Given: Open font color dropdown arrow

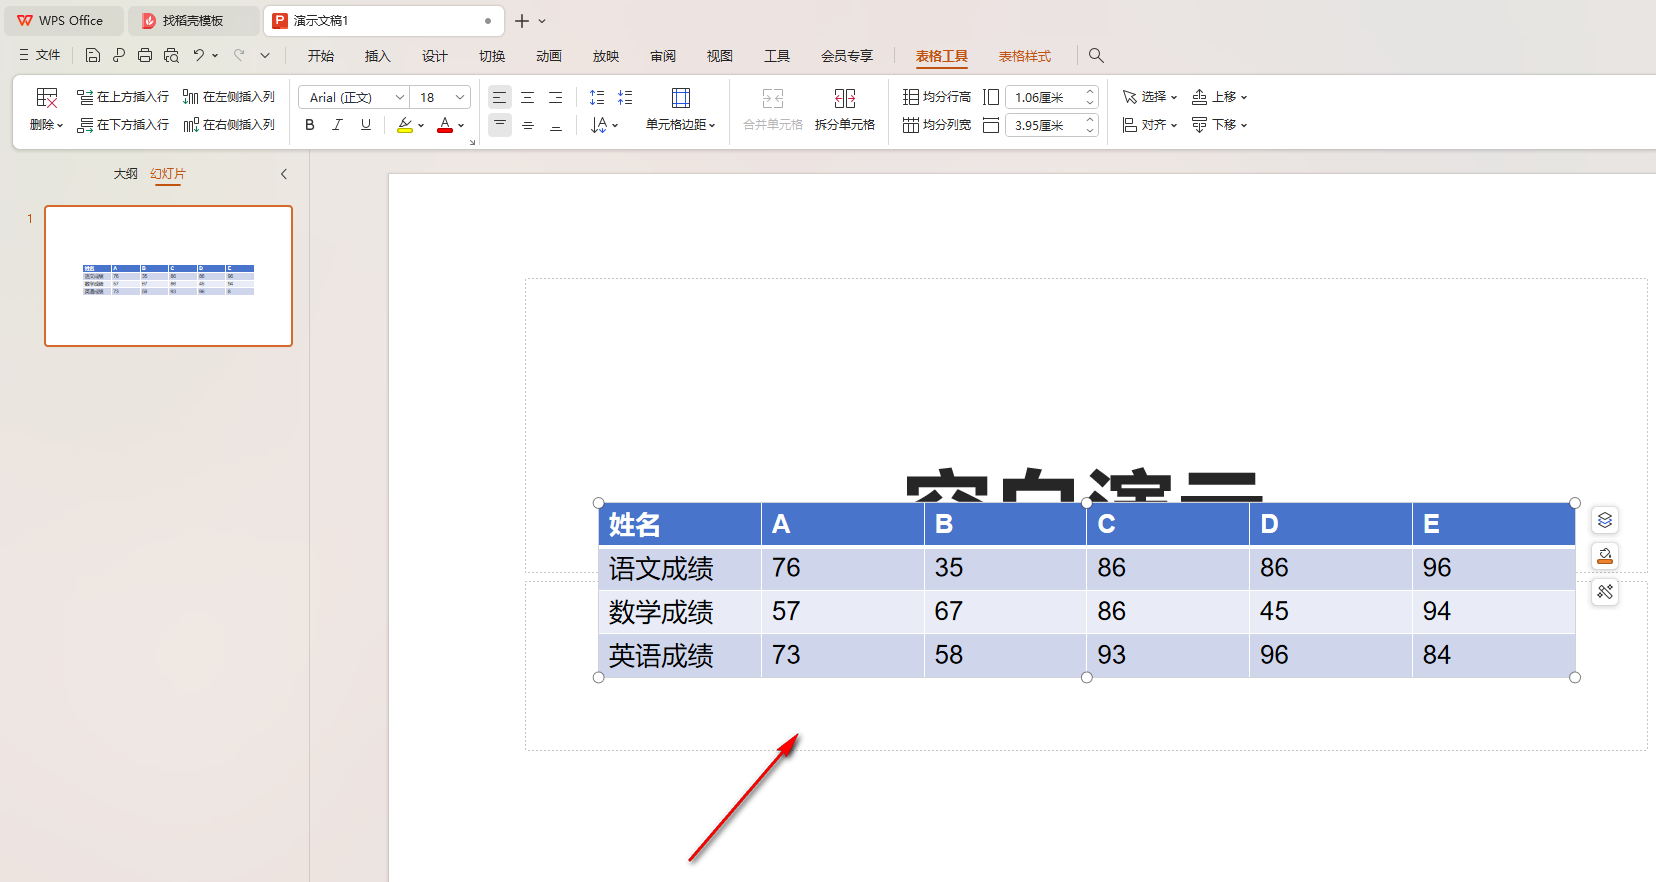Looking at the screenshot, I should coord(461,126).
